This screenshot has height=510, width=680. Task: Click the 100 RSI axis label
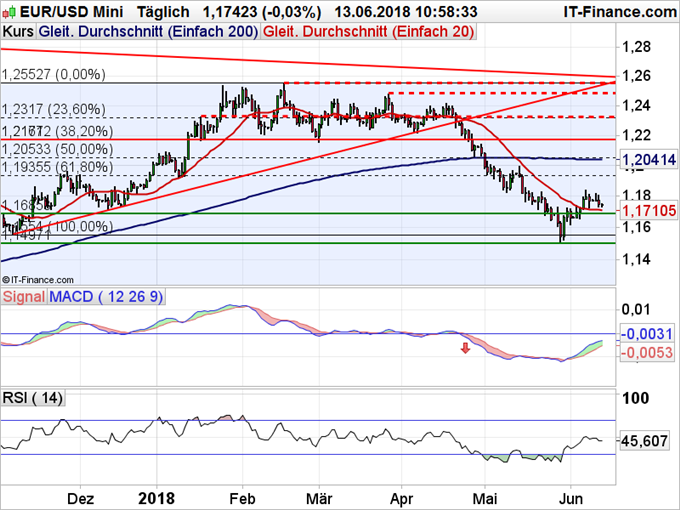[635, 398]
